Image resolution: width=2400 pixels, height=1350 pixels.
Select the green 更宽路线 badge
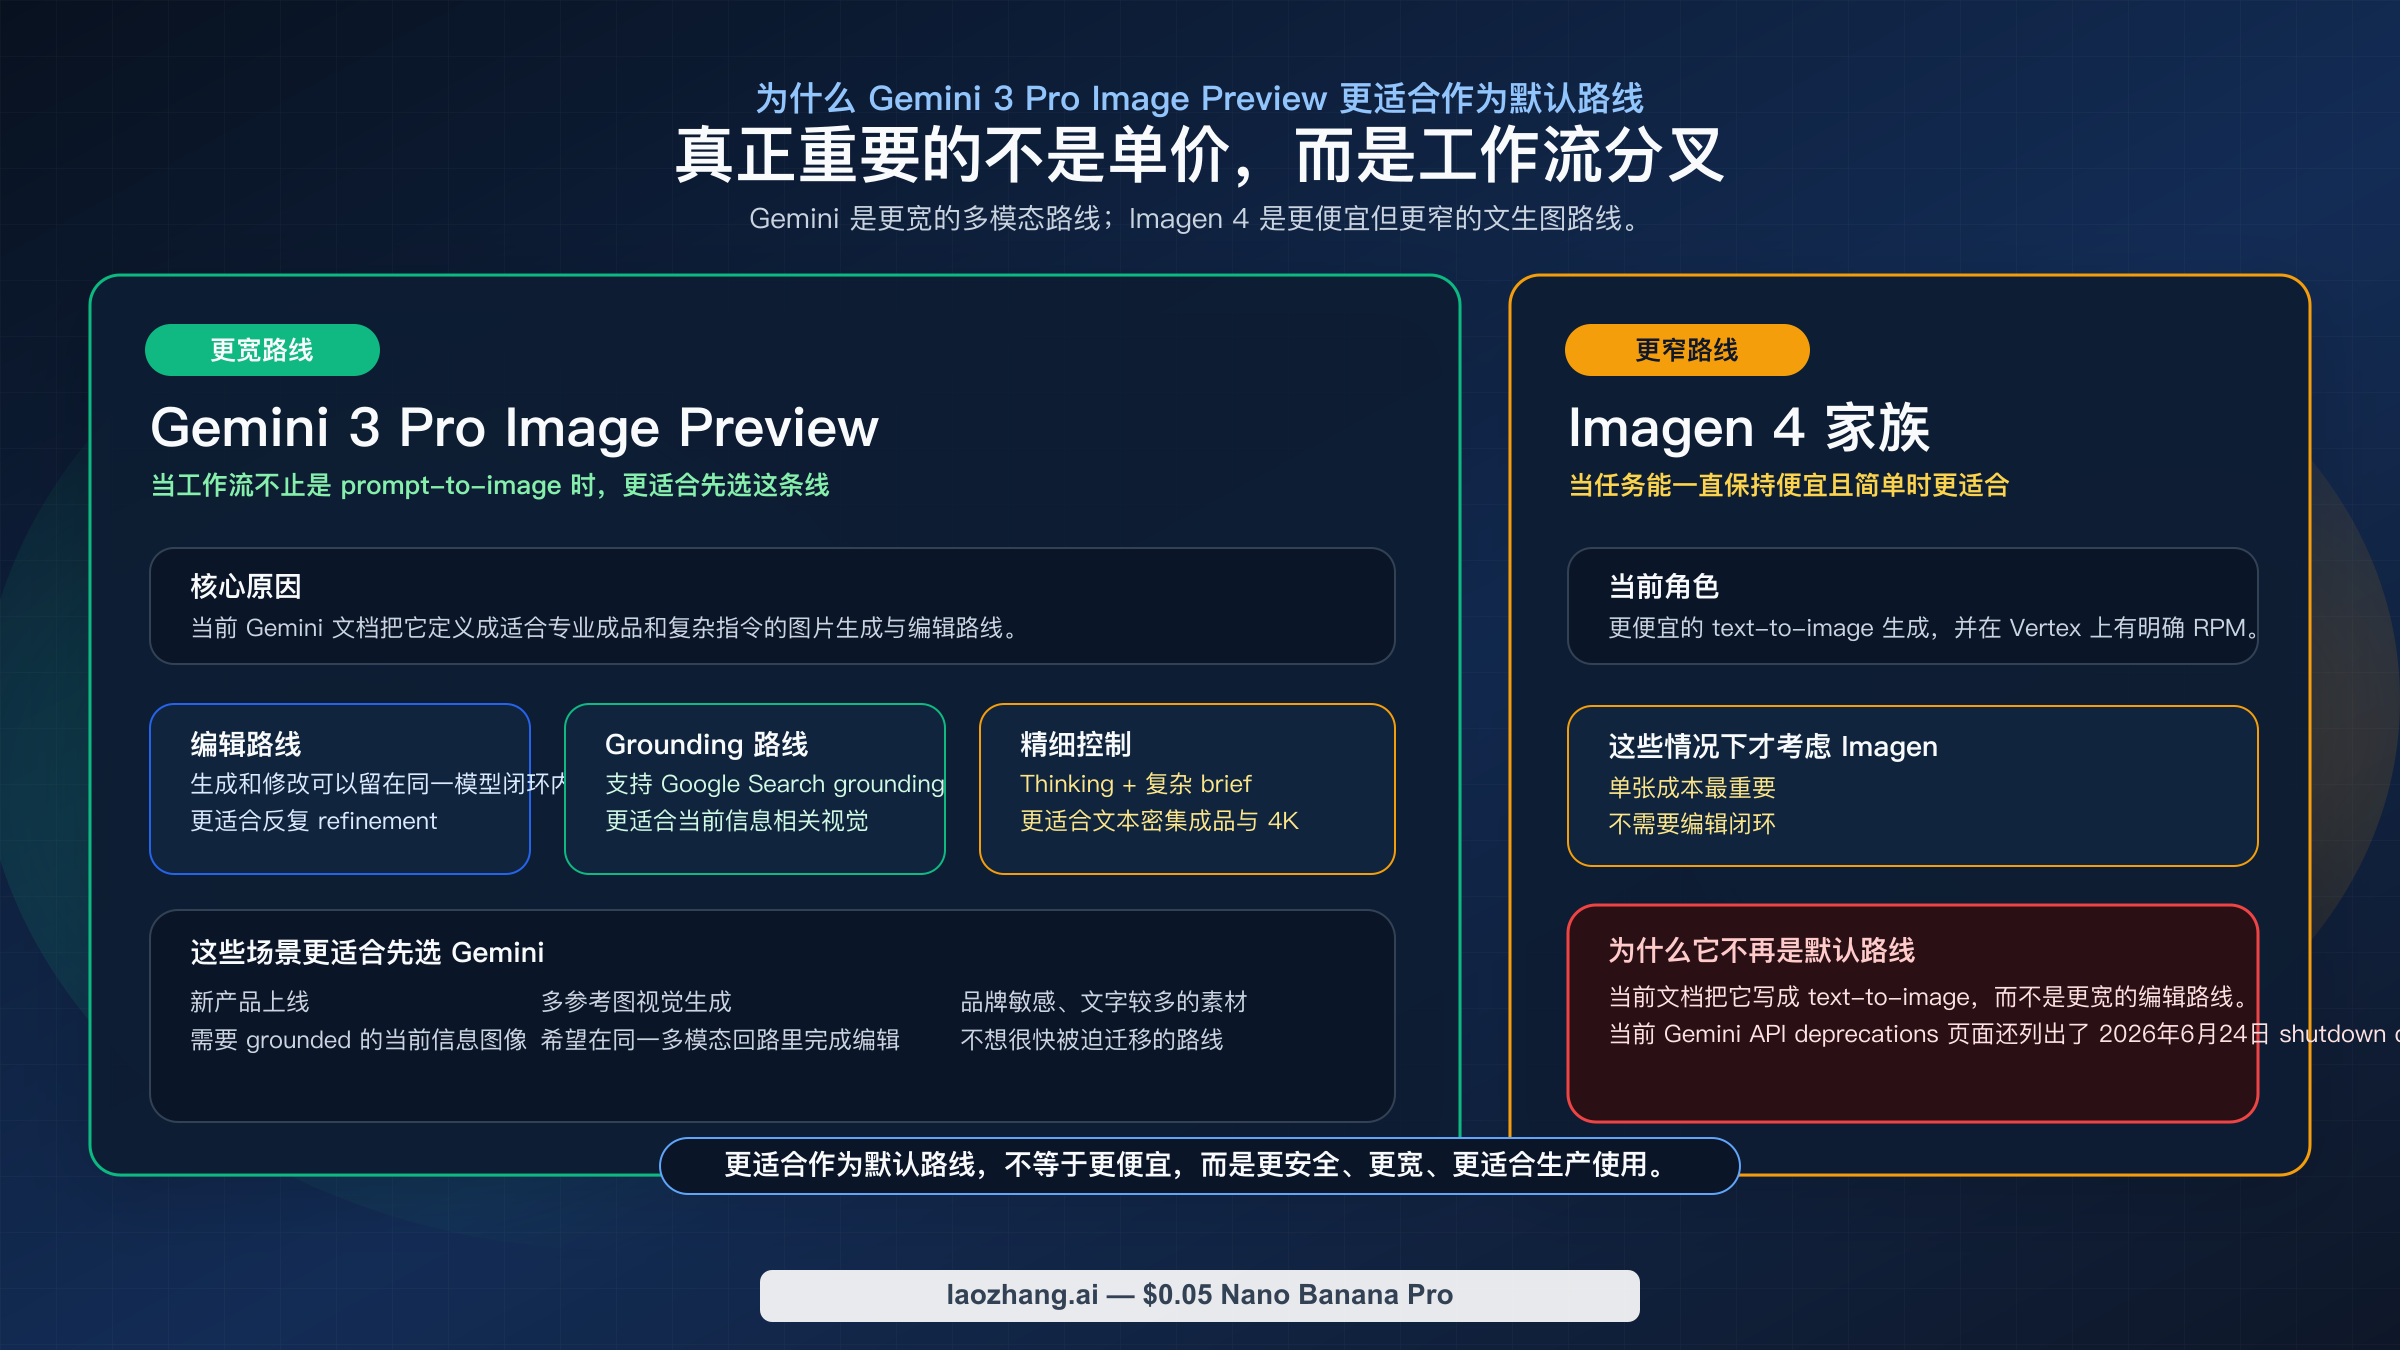[262, 350]
